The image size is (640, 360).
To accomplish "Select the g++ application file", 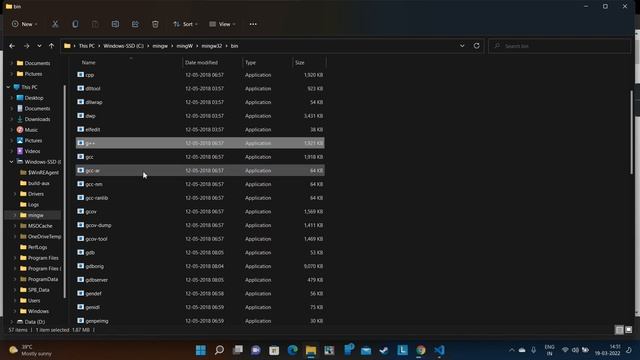I will coord(200,143).
